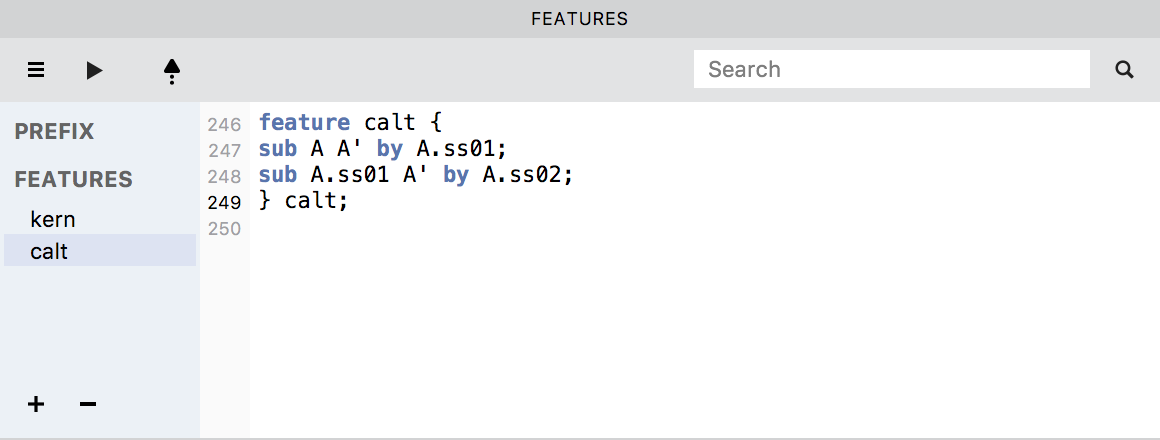Click the spade-shaped icon in the toolbar
Image resolution: width=1160 pixels, height=440 pixels.
click(x=172, y=70)
